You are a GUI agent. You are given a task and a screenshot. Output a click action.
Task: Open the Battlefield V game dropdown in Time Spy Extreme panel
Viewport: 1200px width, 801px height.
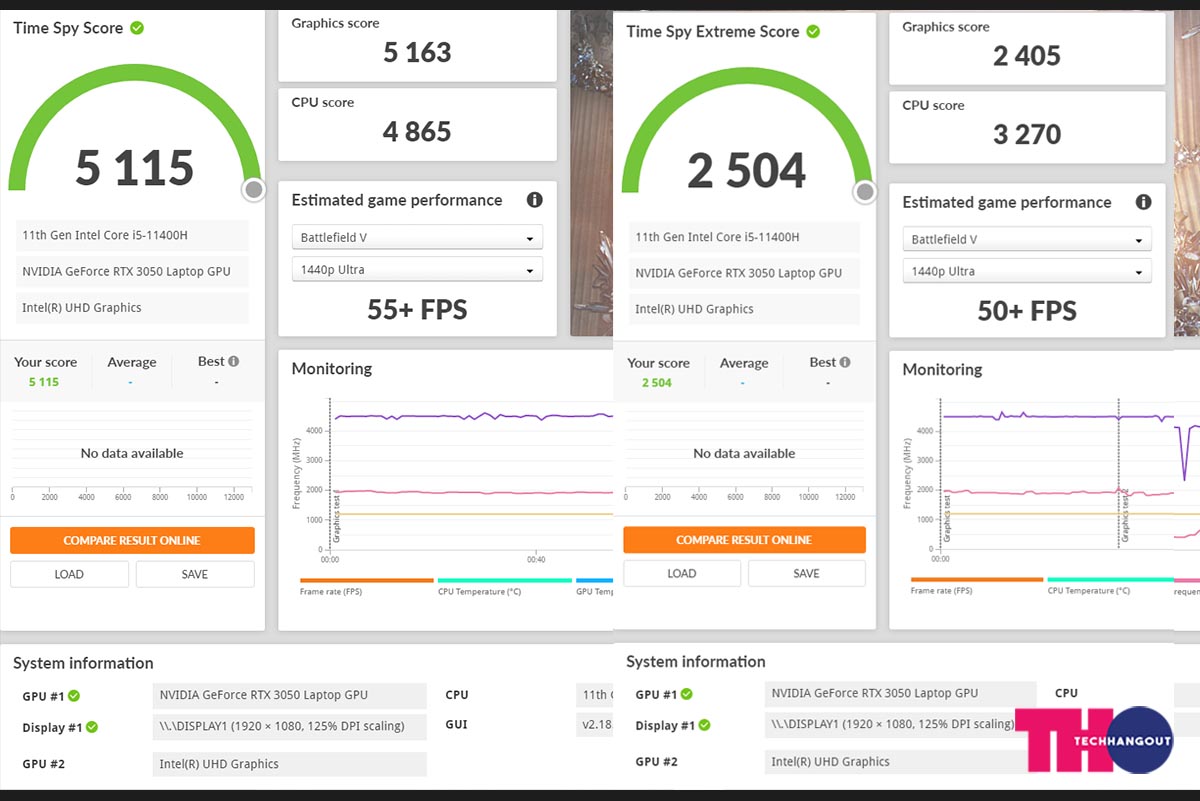click(1027, 240)
